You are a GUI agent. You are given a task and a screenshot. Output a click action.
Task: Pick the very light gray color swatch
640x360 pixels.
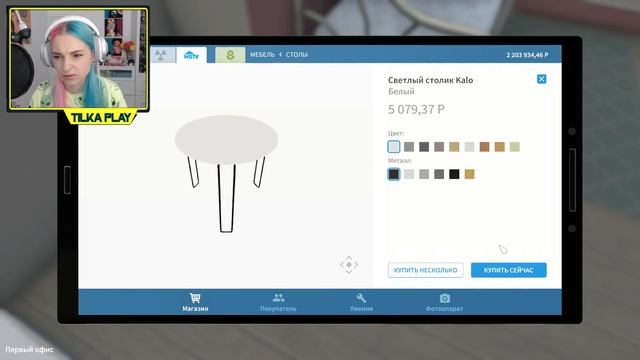pos(469,147)
